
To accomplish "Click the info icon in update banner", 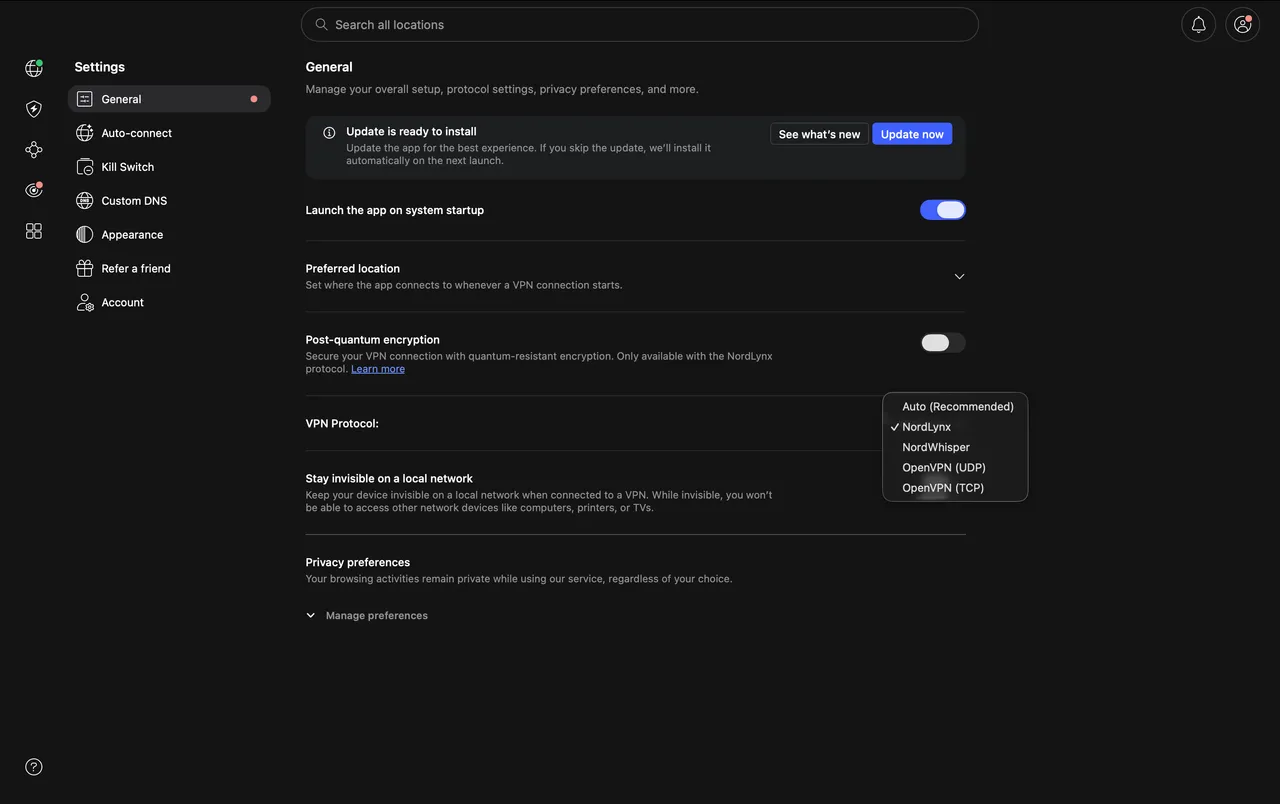I will pyautogui.click(x=329, y=132).
